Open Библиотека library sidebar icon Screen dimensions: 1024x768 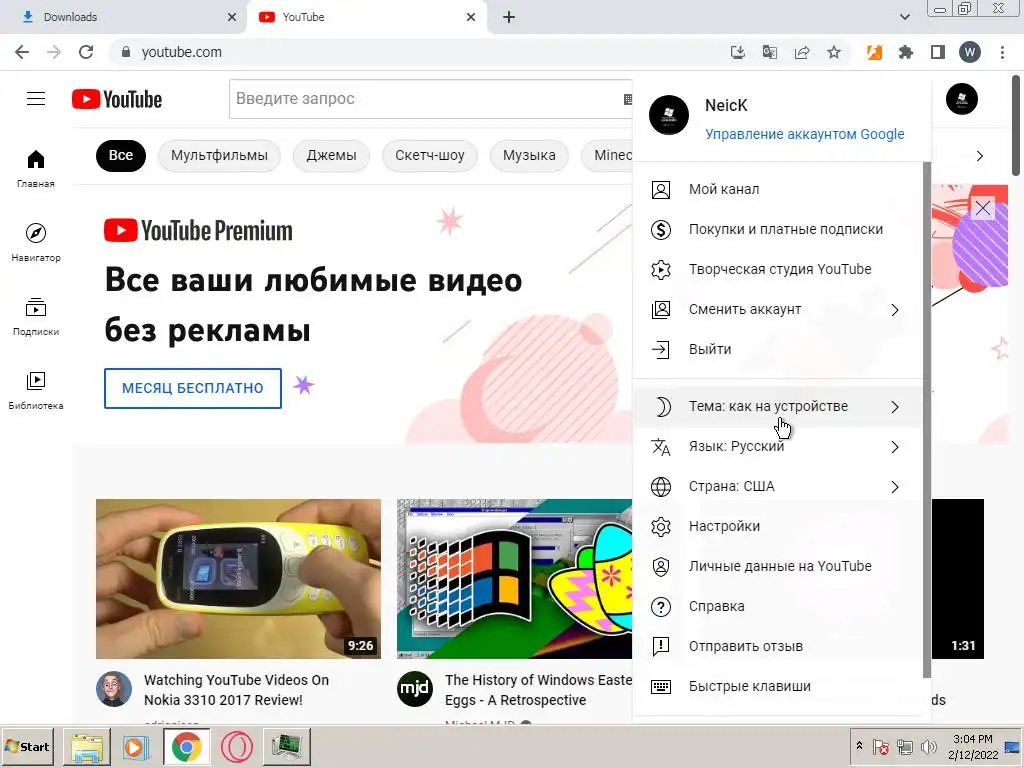point(36,391)
